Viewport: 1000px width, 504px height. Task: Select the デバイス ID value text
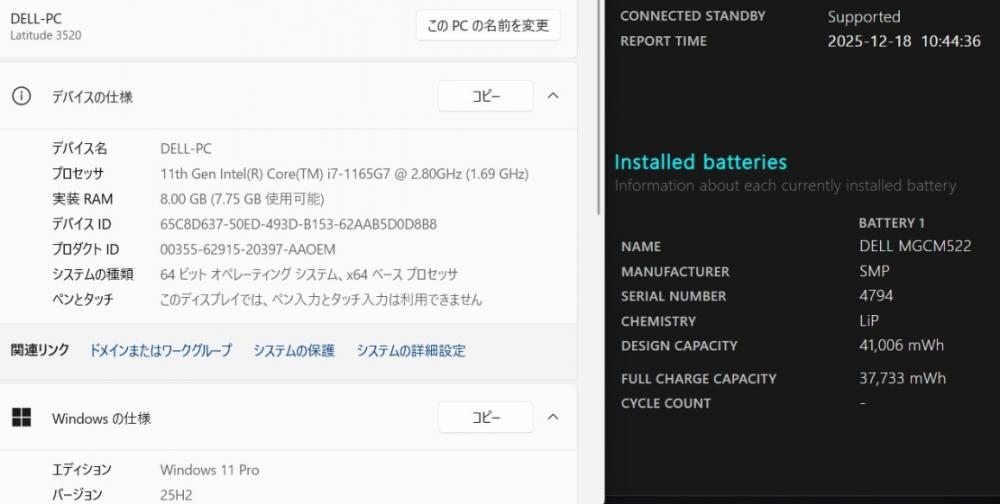coord(298,224)
